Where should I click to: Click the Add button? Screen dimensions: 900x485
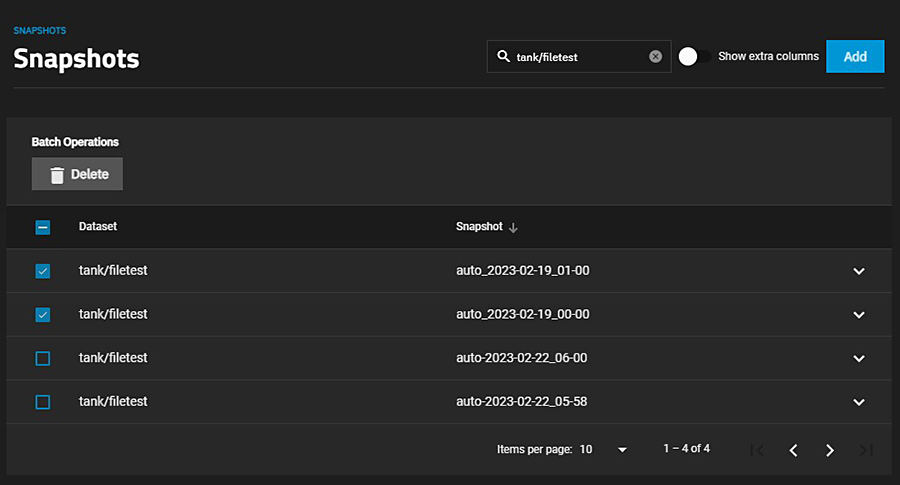(855, 57)
